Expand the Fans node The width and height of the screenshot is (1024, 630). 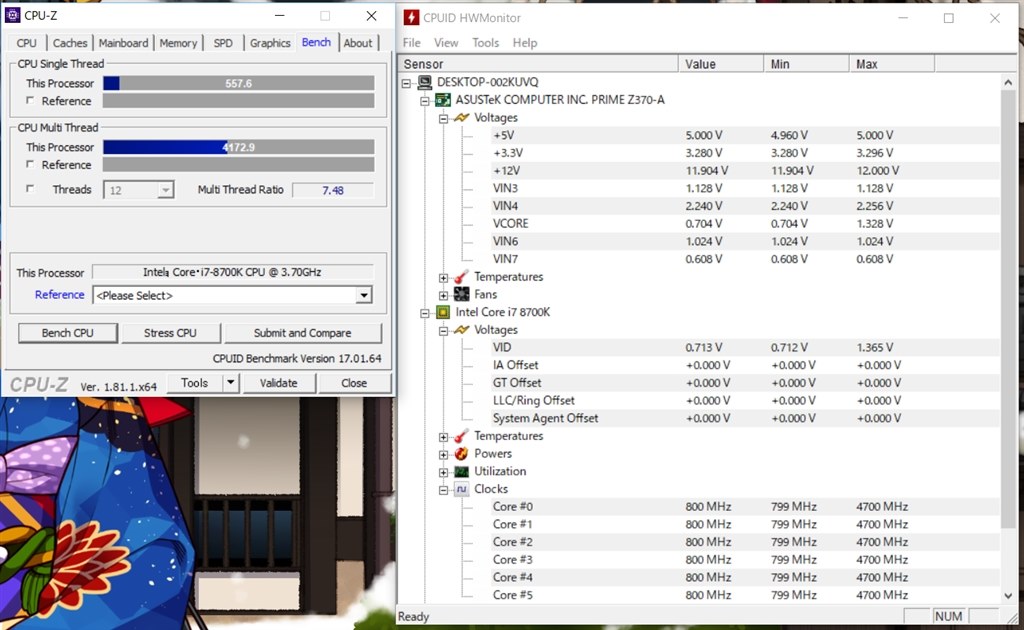[443, 295]
